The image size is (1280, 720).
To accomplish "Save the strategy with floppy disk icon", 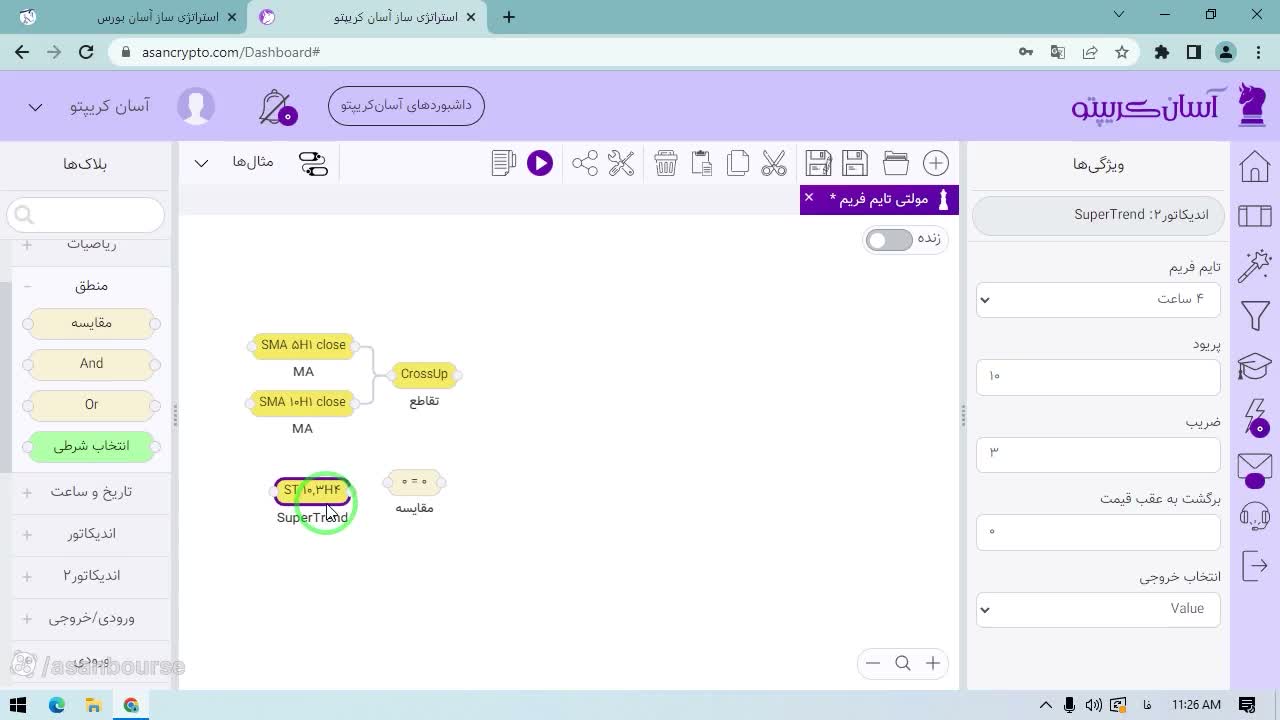I will click(855, 163).
